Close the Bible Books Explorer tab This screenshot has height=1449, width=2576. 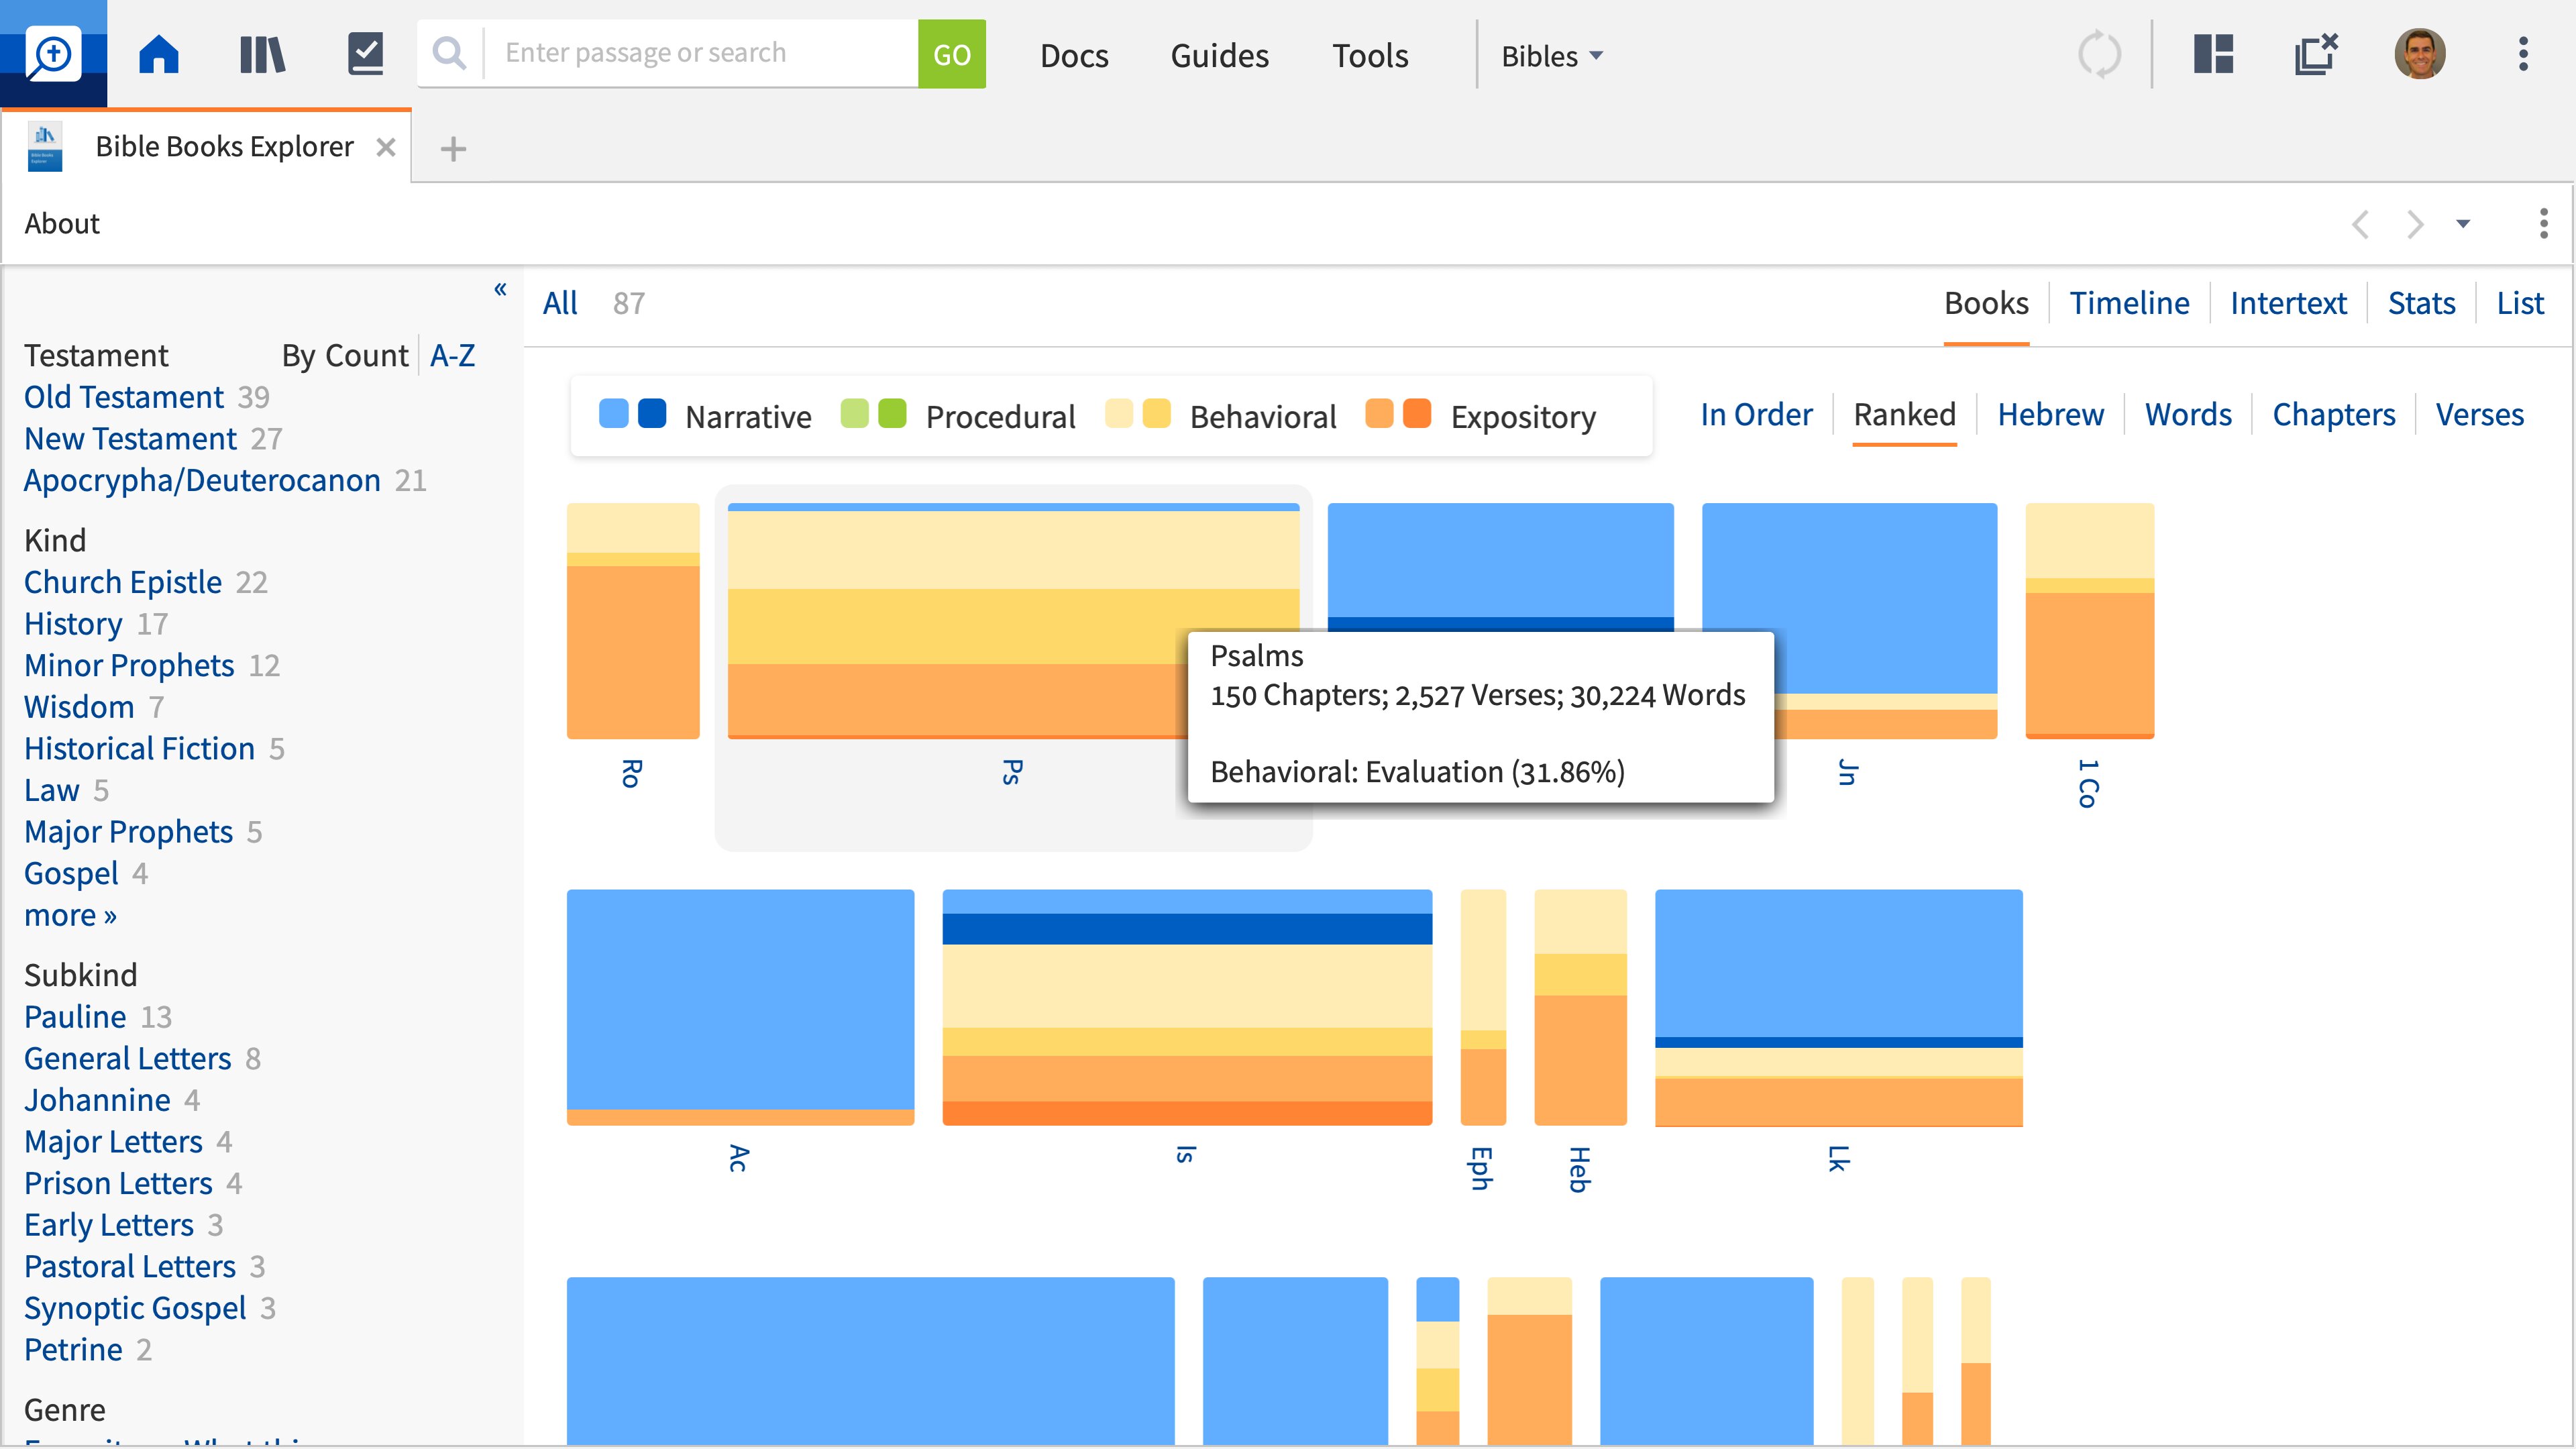[385, 147]
